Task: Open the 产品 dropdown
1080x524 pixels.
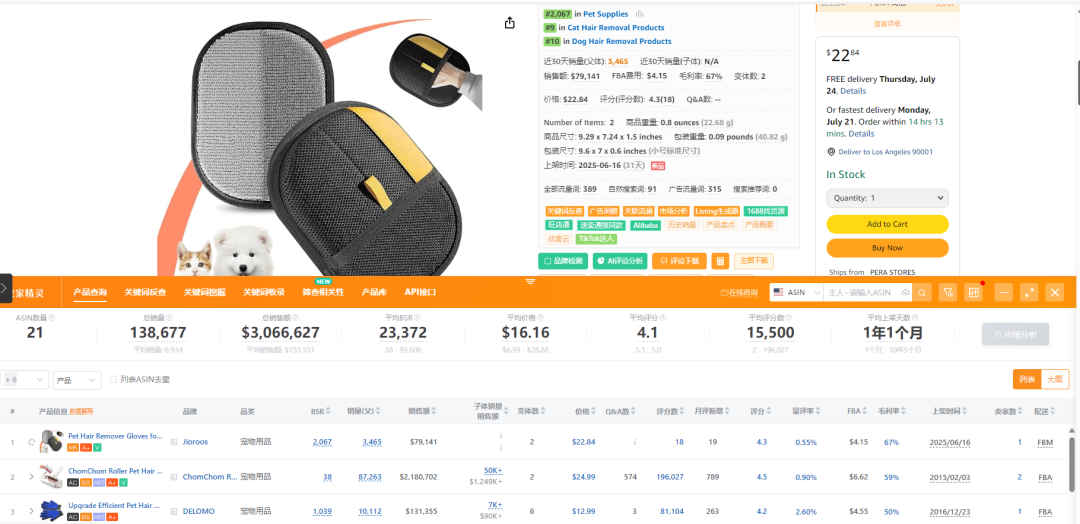Action: (x=76, y=379)
